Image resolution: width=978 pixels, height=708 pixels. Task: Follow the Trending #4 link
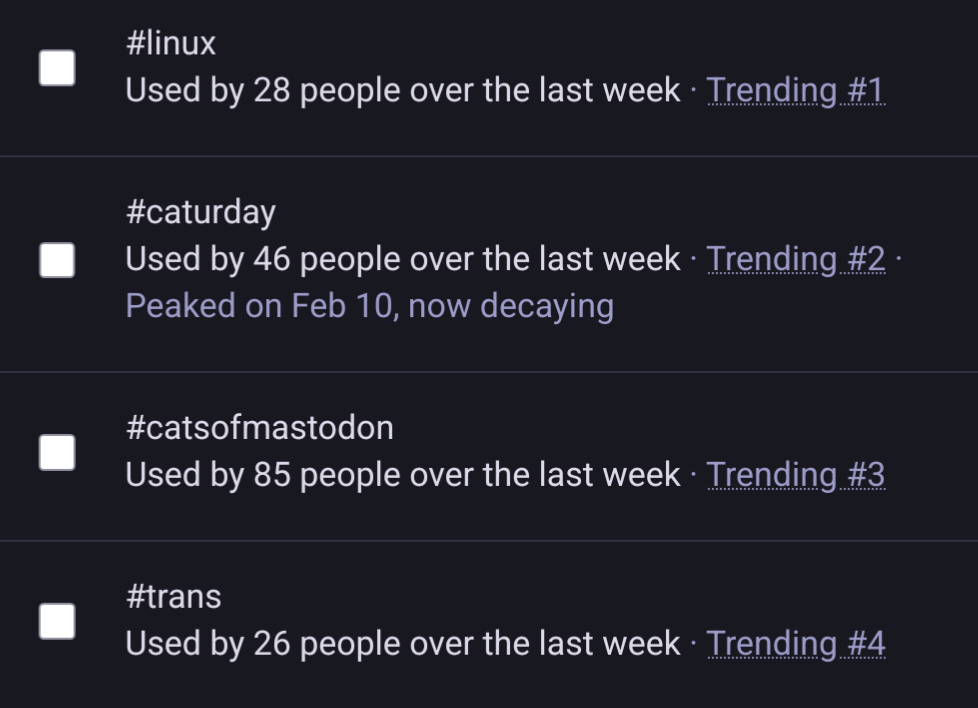coord(797,643)
